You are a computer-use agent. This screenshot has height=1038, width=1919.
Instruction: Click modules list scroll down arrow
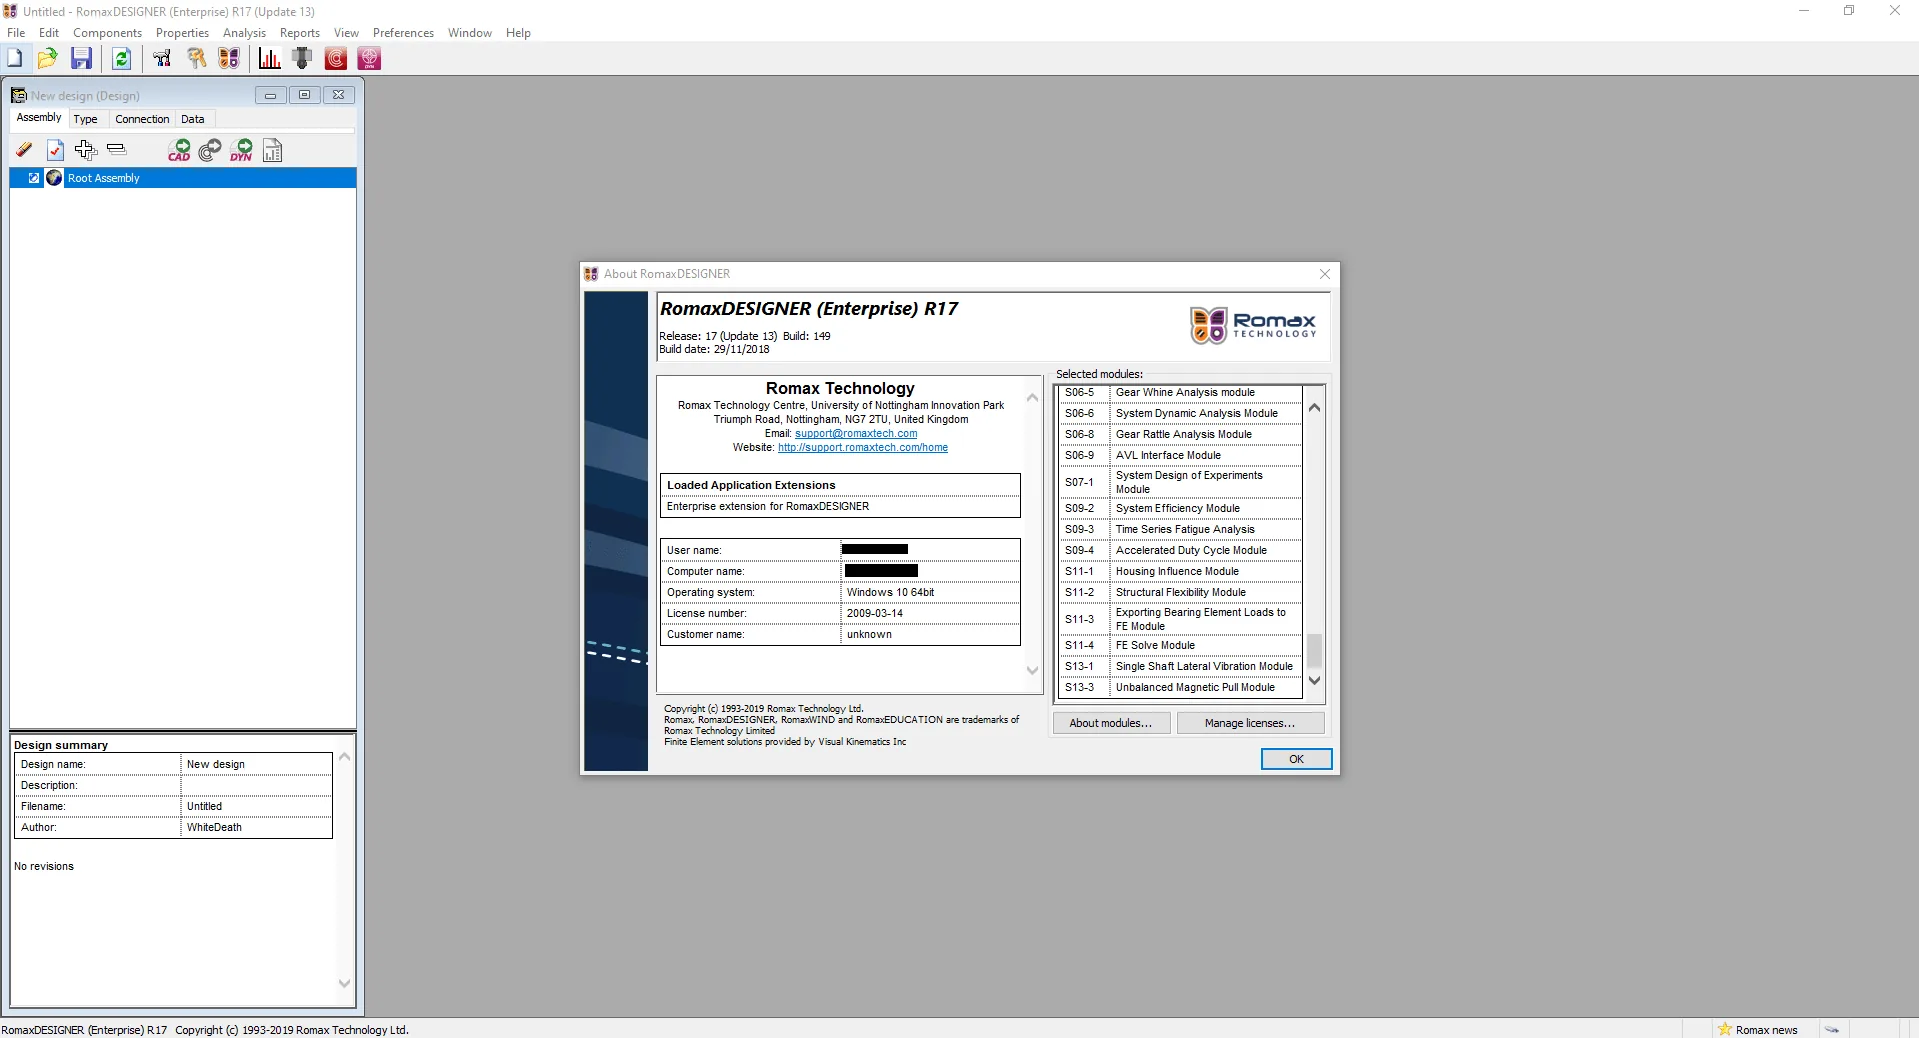click(x=1314, y=681)
